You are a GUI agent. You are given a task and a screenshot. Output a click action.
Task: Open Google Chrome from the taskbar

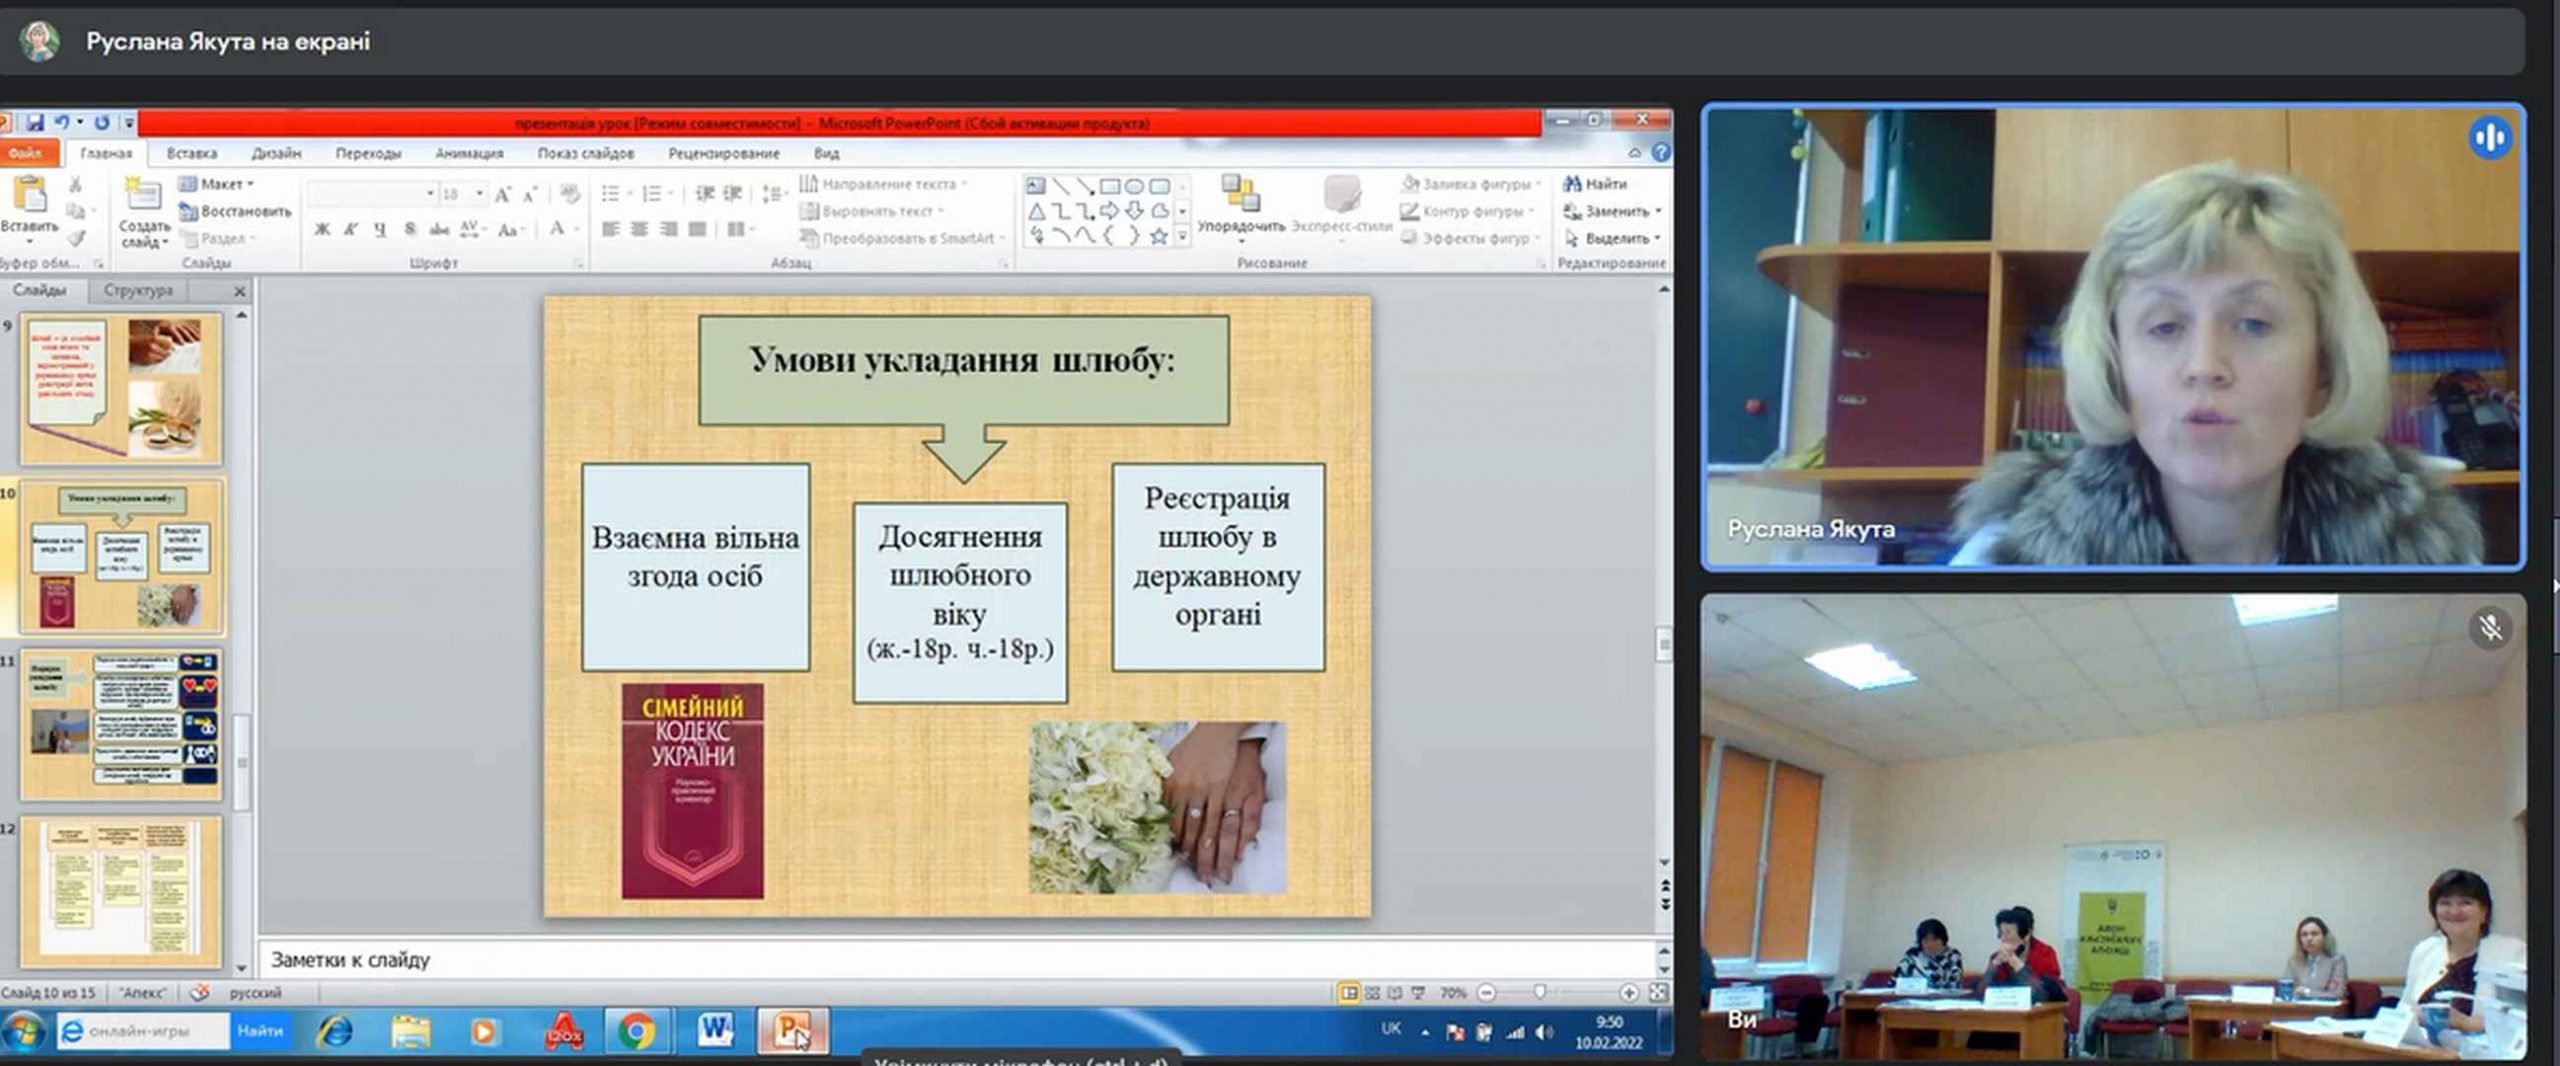[636, 1031]
